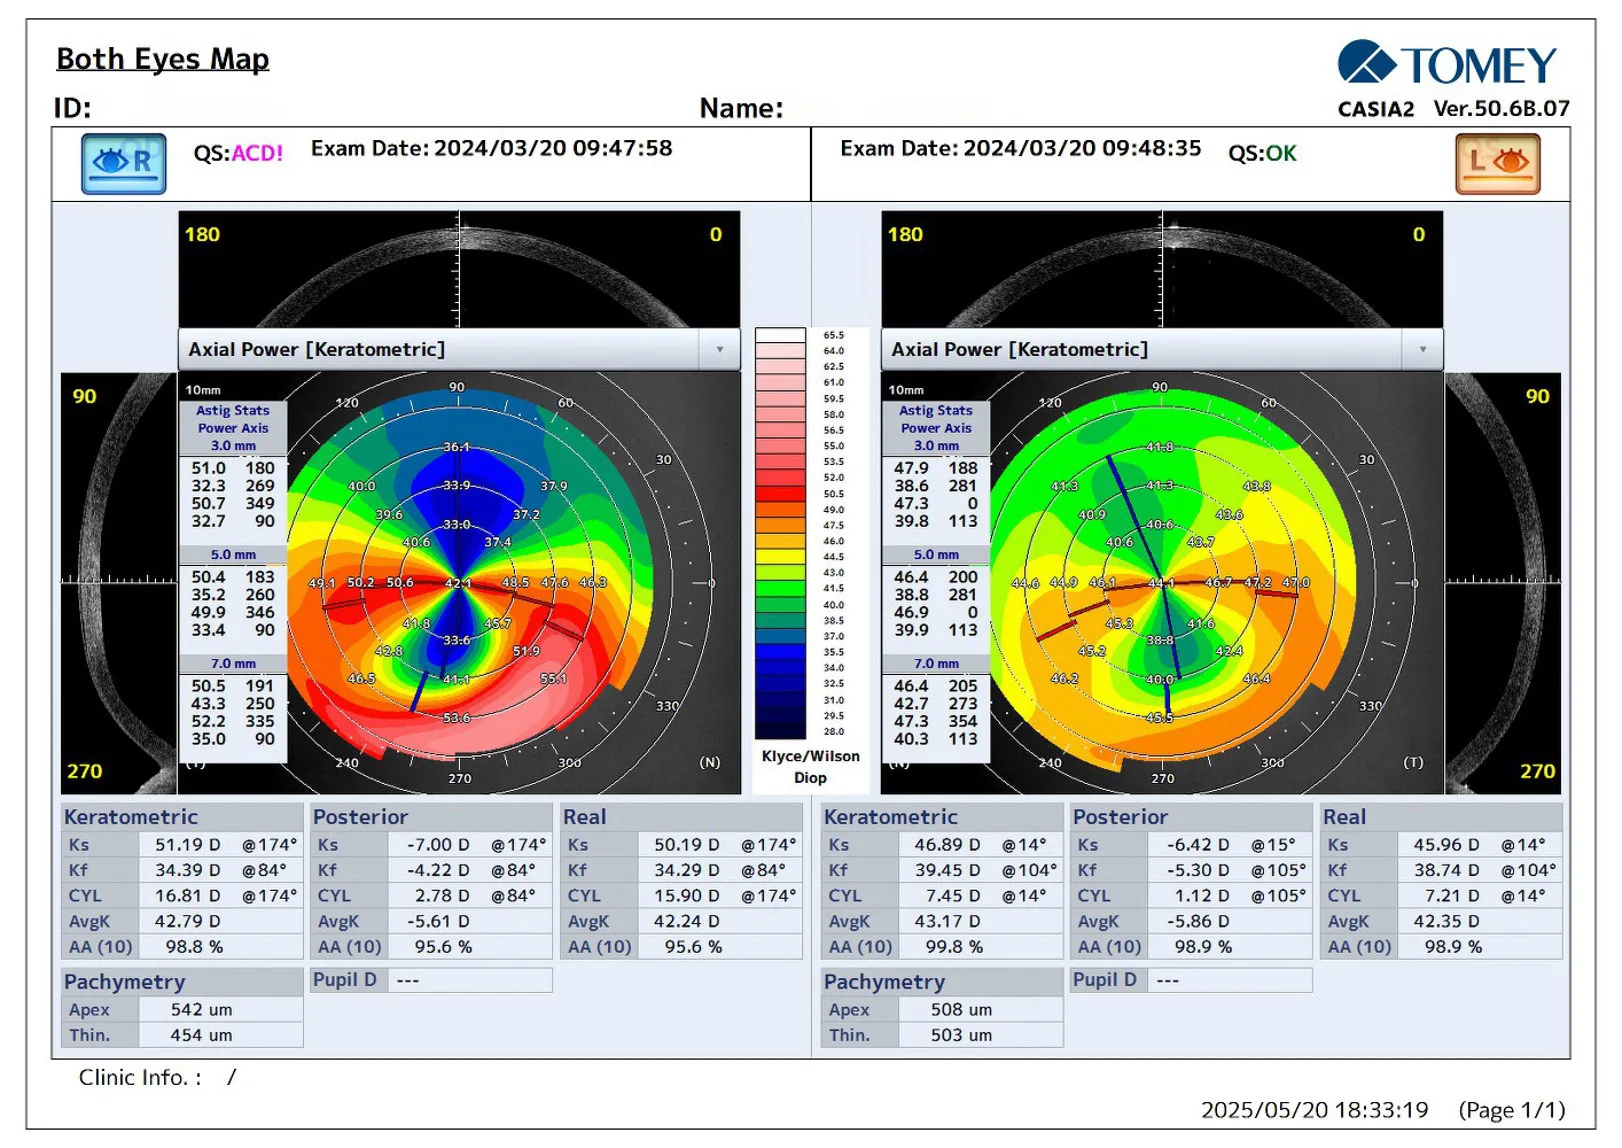
Task: Select blue 35.5 swatch in color scale
Action: click(x=780, y=652)
